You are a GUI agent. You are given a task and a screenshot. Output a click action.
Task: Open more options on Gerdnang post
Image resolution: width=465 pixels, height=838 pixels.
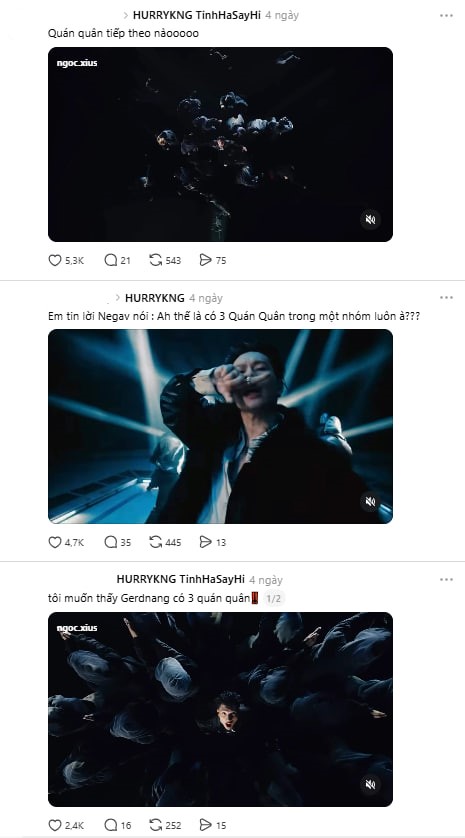[446, 579]
